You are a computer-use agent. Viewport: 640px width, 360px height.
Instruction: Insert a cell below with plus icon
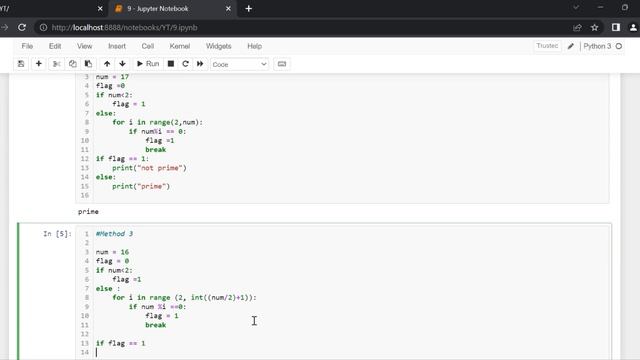coord(39,64)
